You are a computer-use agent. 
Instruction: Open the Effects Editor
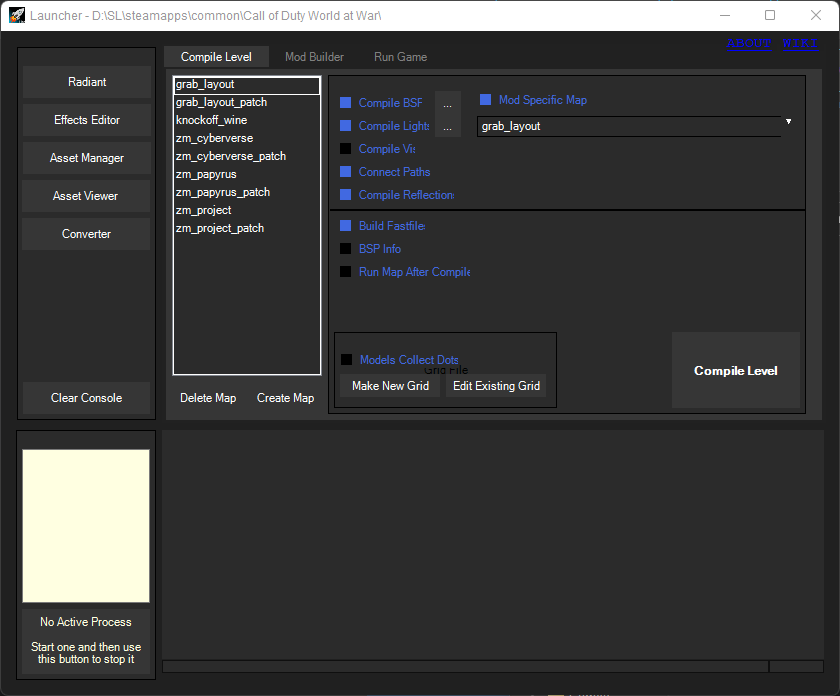[87, 120]
